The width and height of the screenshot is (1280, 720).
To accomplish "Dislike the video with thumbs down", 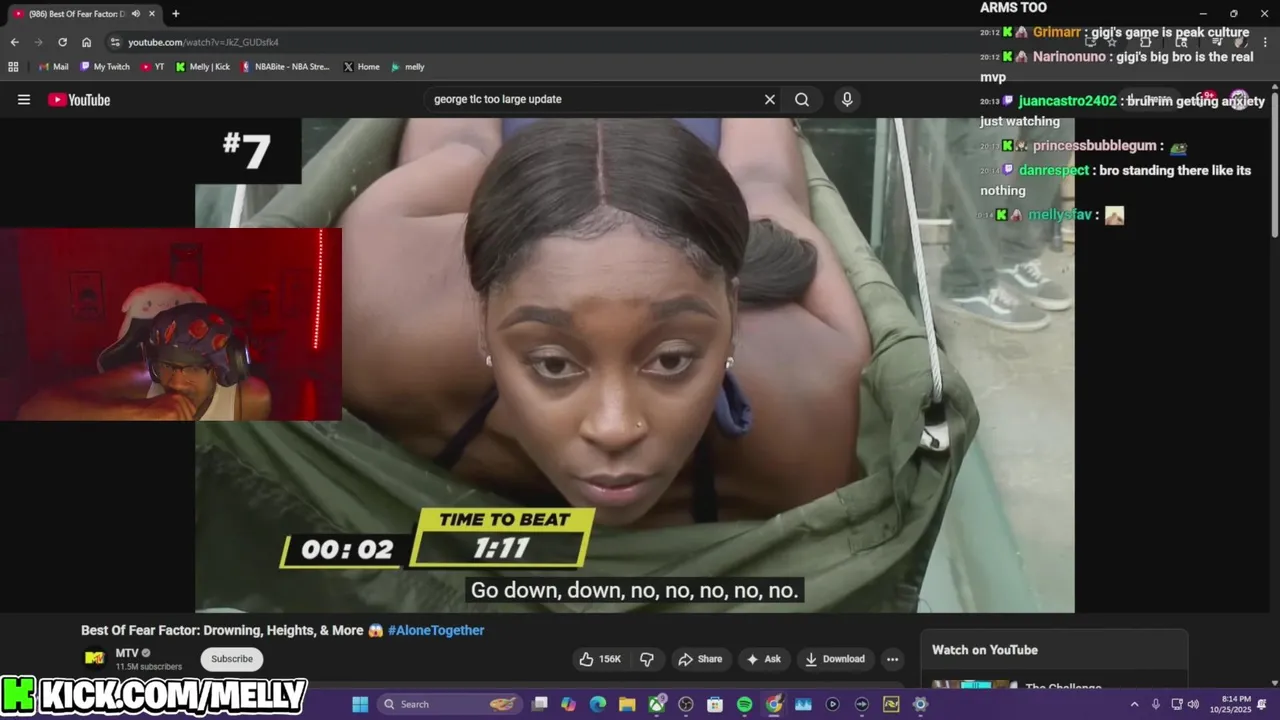I will click(647, 659).
